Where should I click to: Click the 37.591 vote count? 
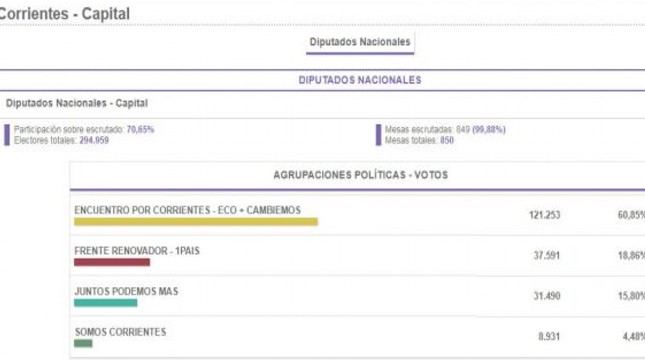coord(547,255)
